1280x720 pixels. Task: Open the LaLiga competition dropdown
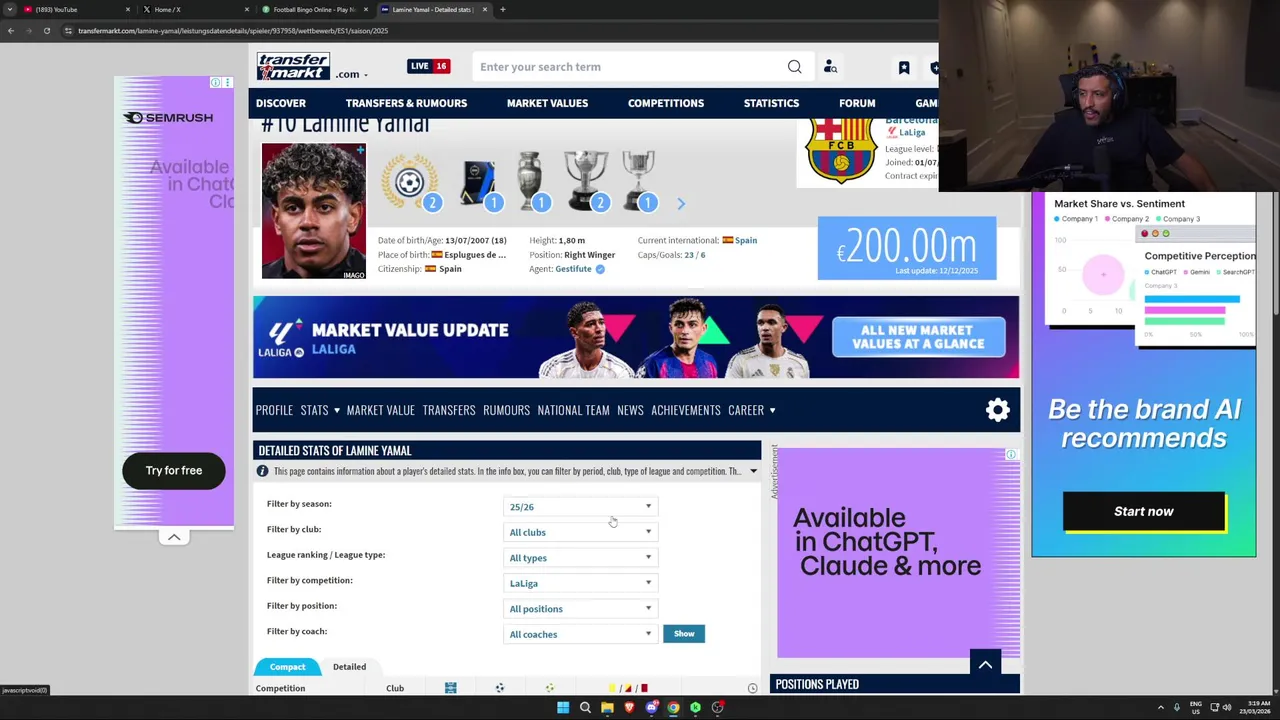[580, 583]
